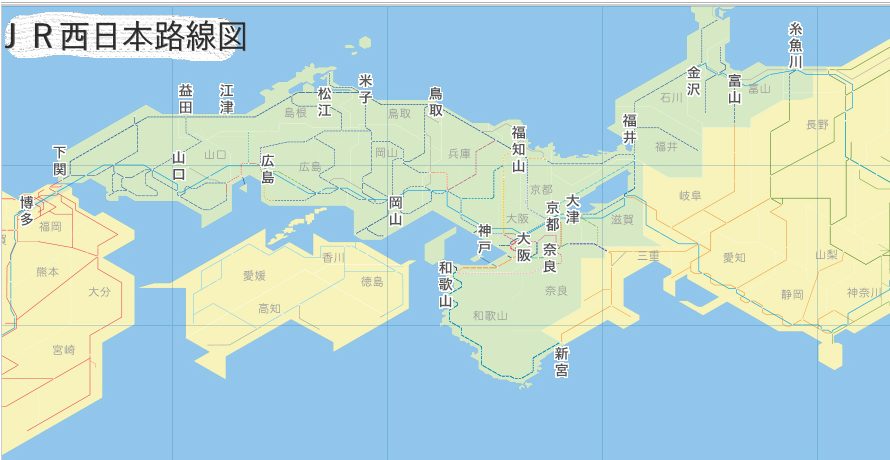This screenshot has width=890, height=460.
Task: Select the 三重 prefecture label
Action: [648, 256]
